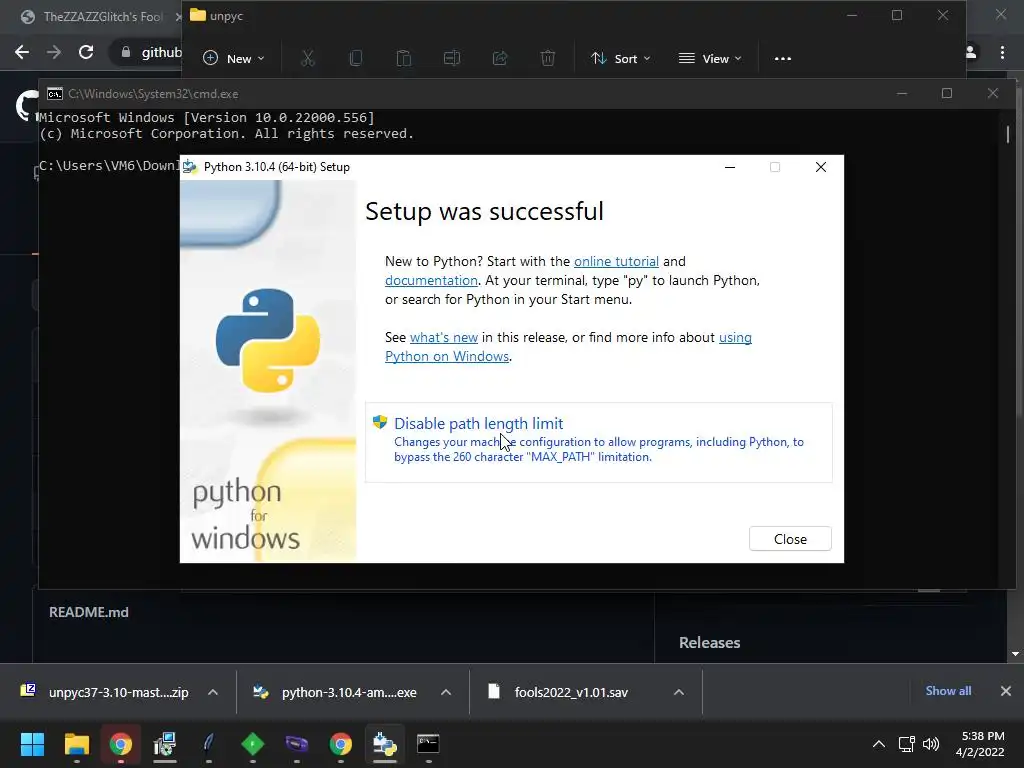Image resolution: width=1024 pixels, height=768 pixels.
Task: Click the Rename icon in Explorer toolbar
Action: click(452, 59)
